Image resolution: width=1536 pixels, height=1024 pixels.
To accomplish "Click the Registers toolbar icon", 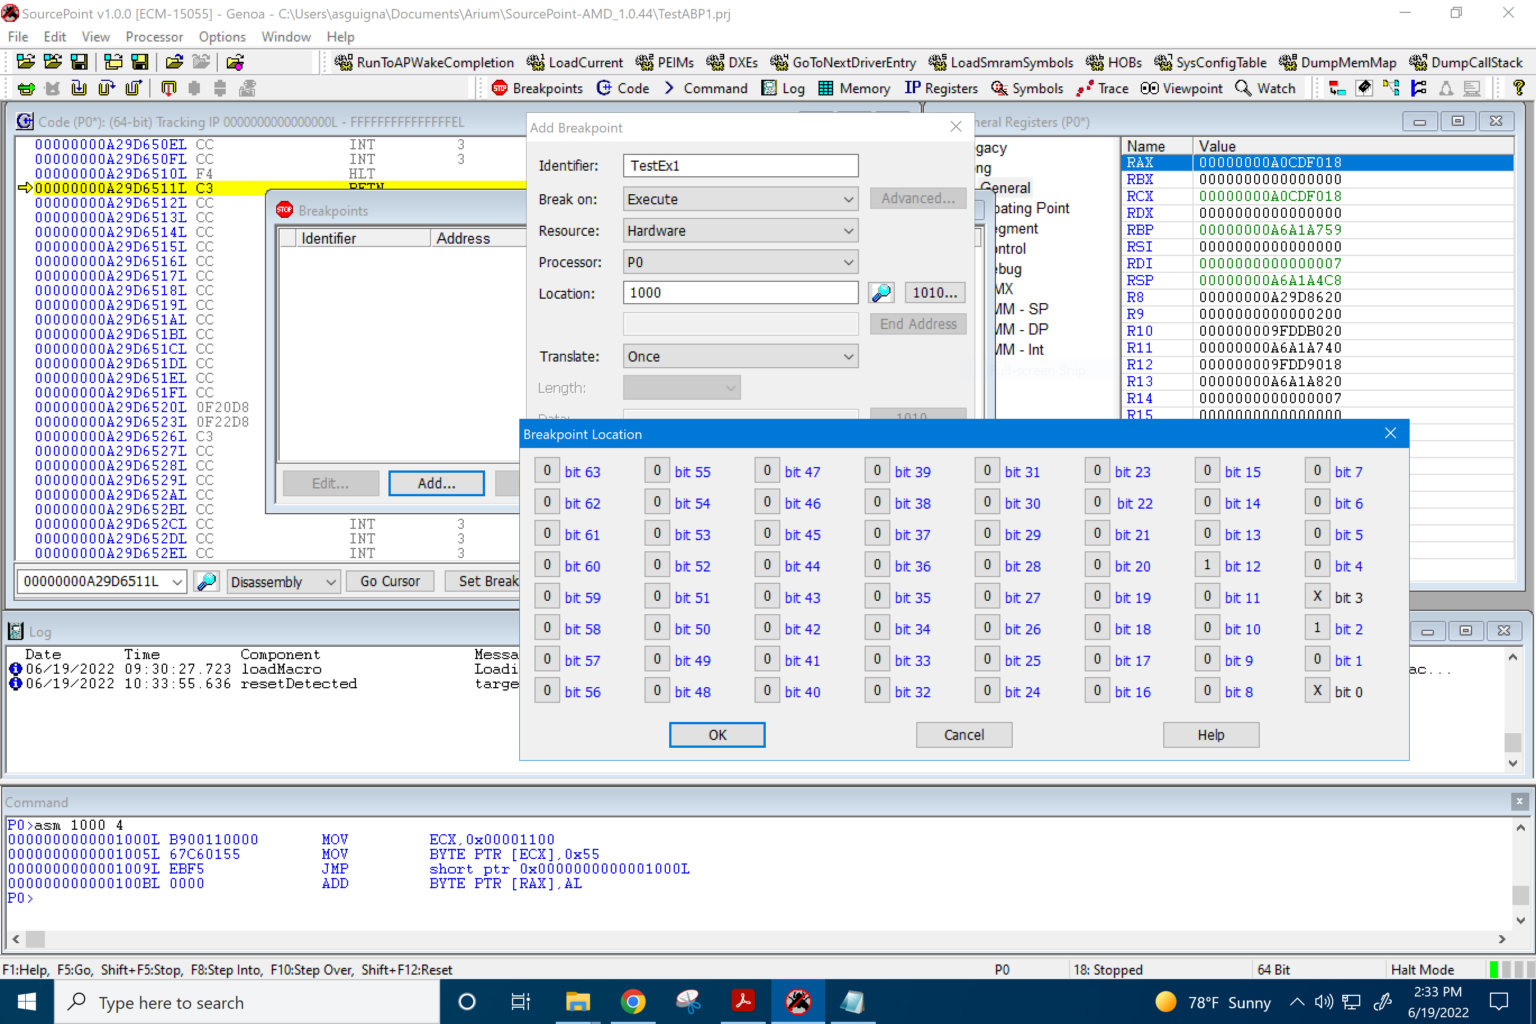I will point(940,88).
